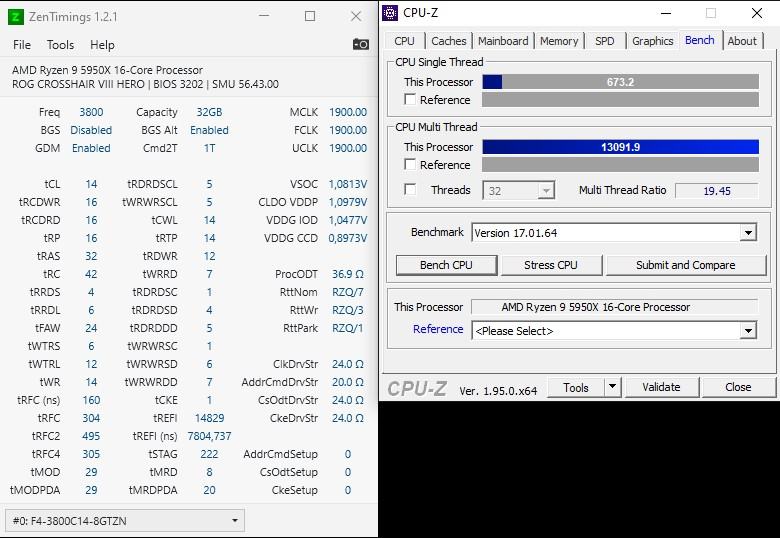
Task: Click the multi thread score bar 13091.9
Action: coord(620,147)
